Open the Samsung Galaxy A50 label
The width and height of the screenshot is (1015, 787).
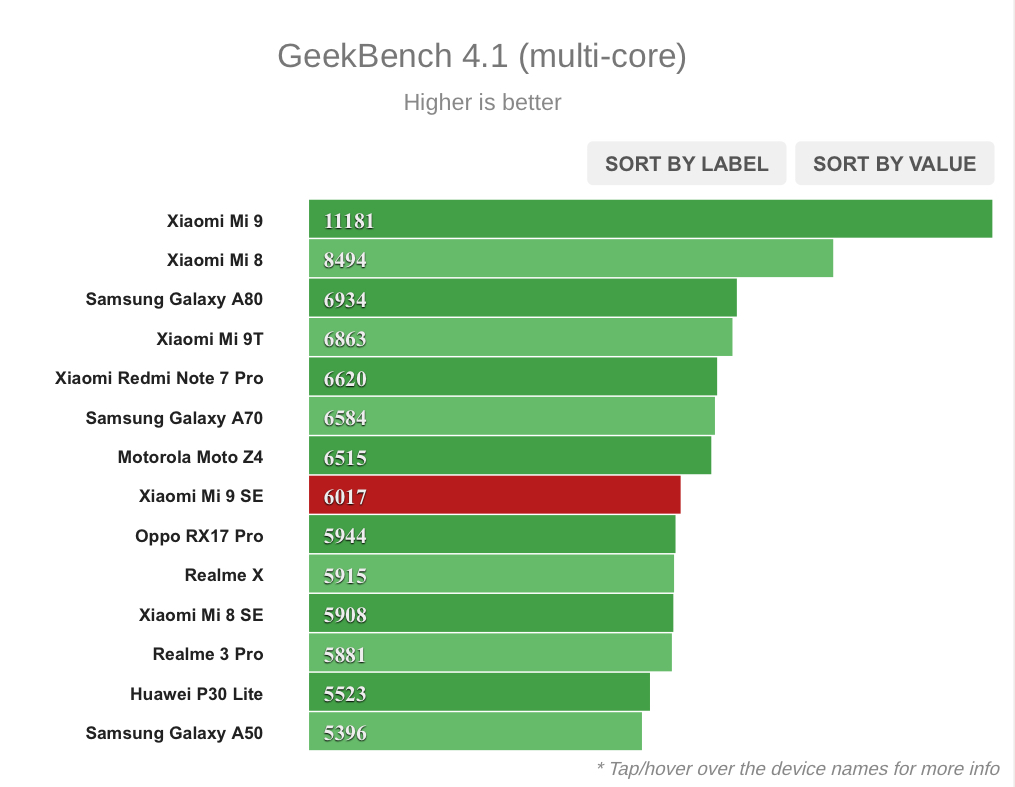click(x=174, y=733)
